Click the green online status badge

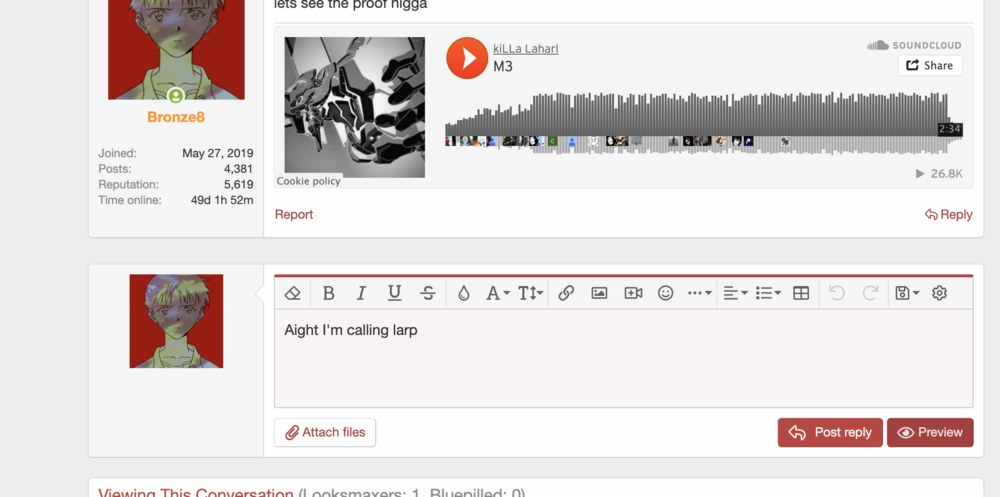175,96
